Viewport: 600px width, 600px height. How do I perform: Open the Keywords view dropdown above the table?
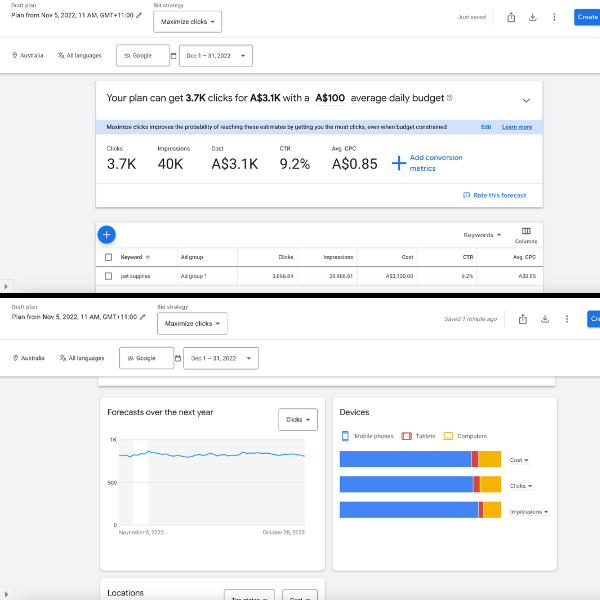[x=482, y=235]
